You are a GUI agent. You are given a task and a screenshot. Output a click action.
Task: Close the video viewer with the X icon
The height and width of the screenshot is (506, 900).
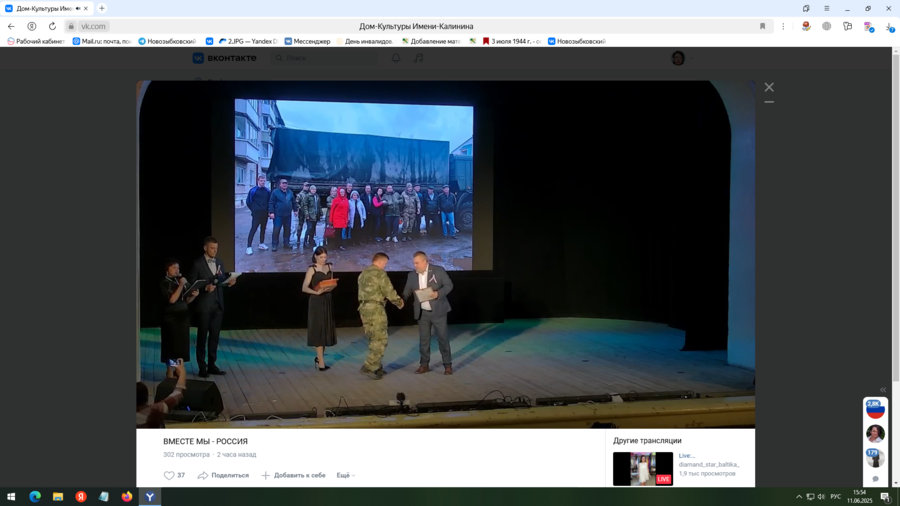(x=769, y=88)
